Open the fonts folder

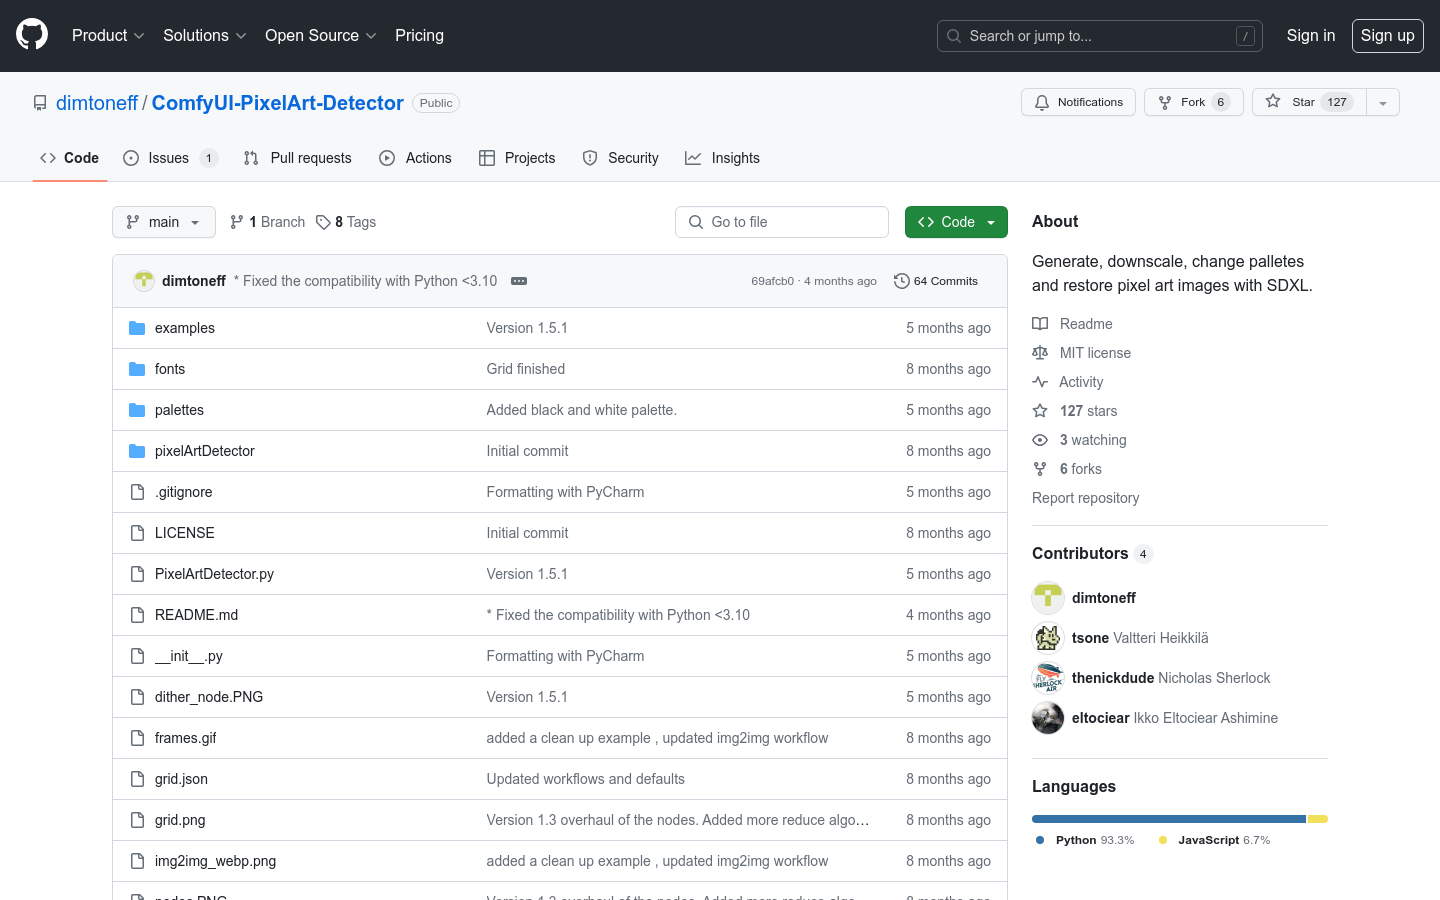tap(170, 369)
